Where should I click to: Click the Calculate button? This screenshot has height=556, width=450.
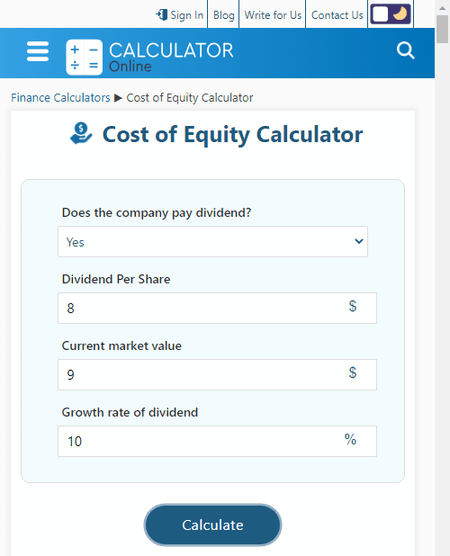point(213,525)
